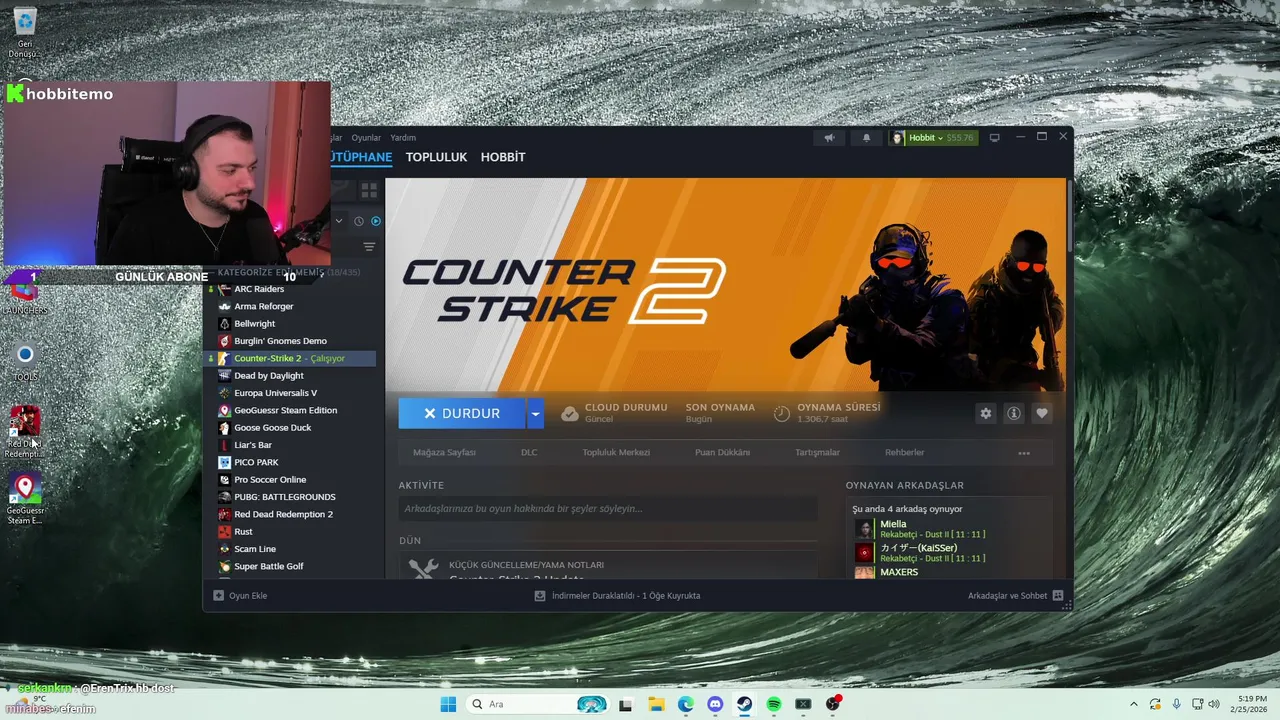Switch library to grid collections view icon

(x=369, y=190)
